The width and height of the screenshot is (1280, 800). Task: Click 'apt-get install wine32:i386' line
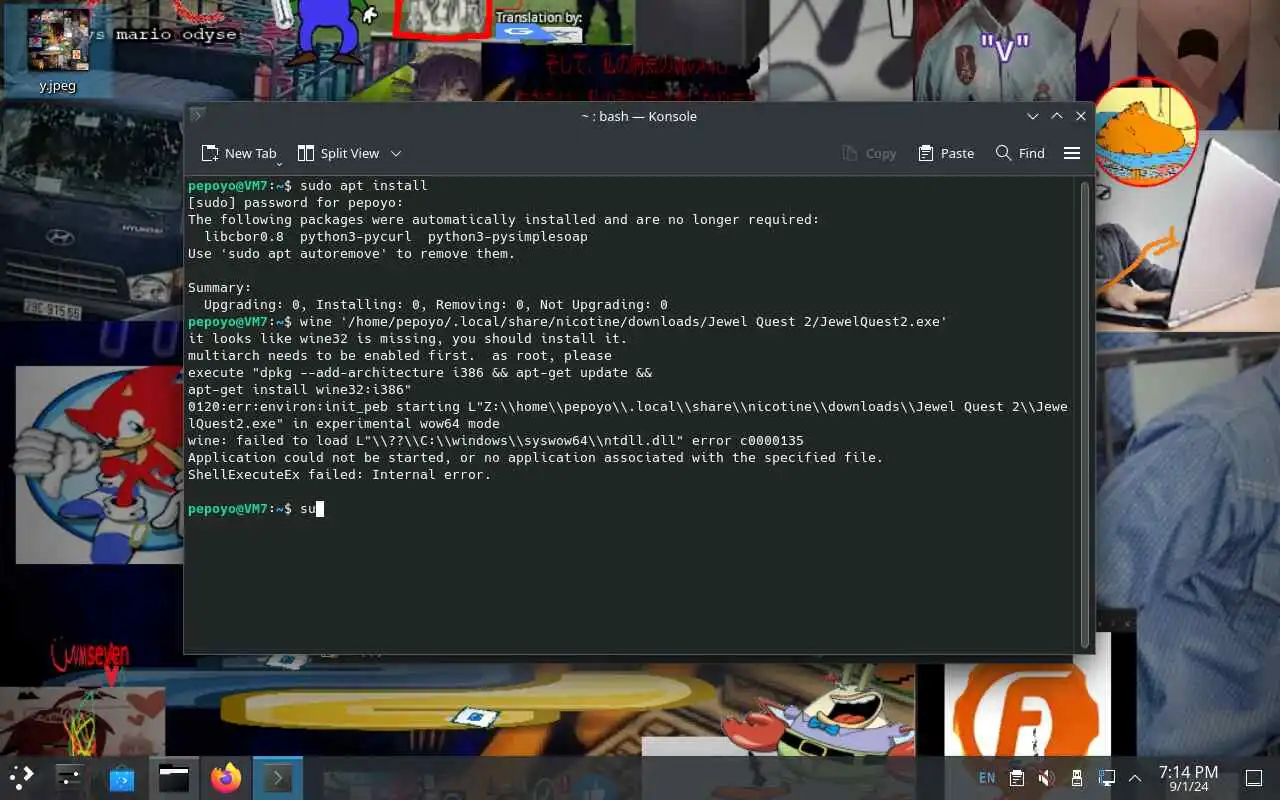[x=300, y=389]
